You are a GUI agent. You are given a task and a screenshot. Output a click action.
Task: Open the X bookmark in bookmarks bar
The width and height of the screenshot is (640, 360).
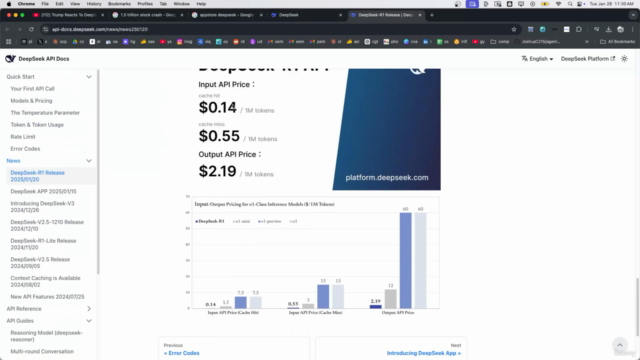pos(42,42)
